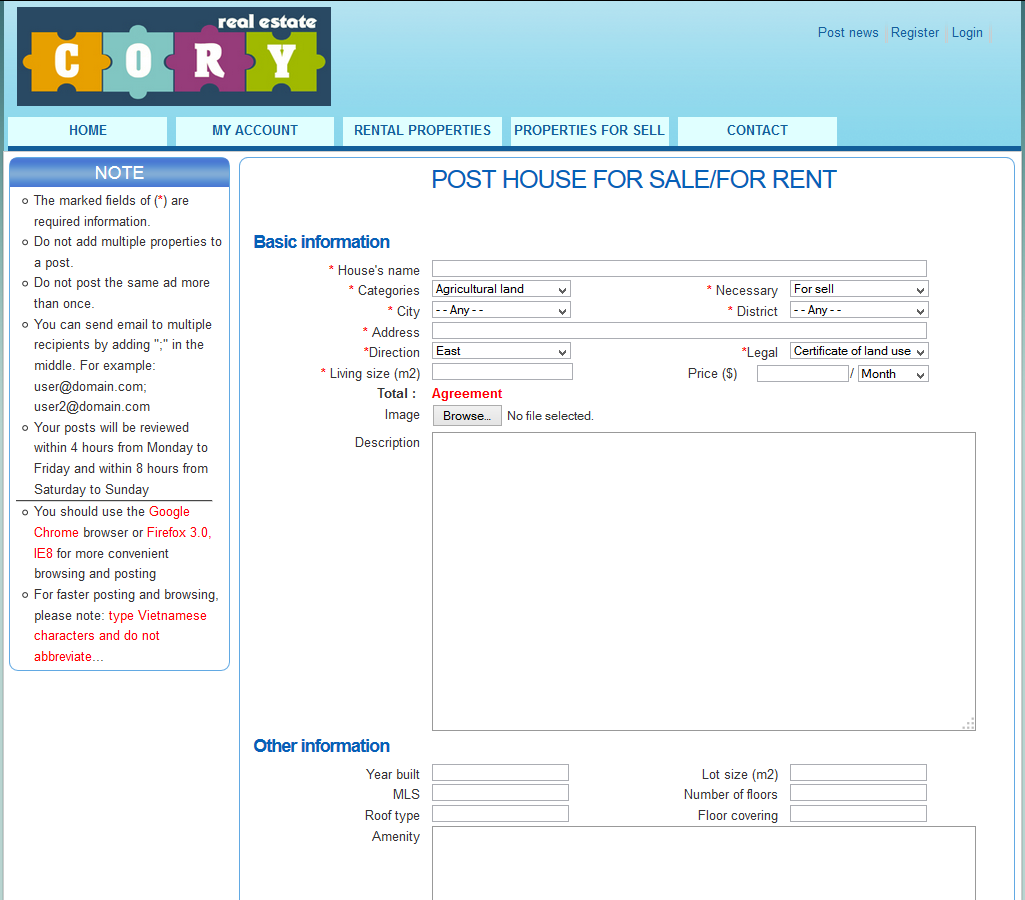Screen dimensions: 1025x900
Task: Go to the CONTACT tab
Action: pyautogui.click(x=756, y=130)
